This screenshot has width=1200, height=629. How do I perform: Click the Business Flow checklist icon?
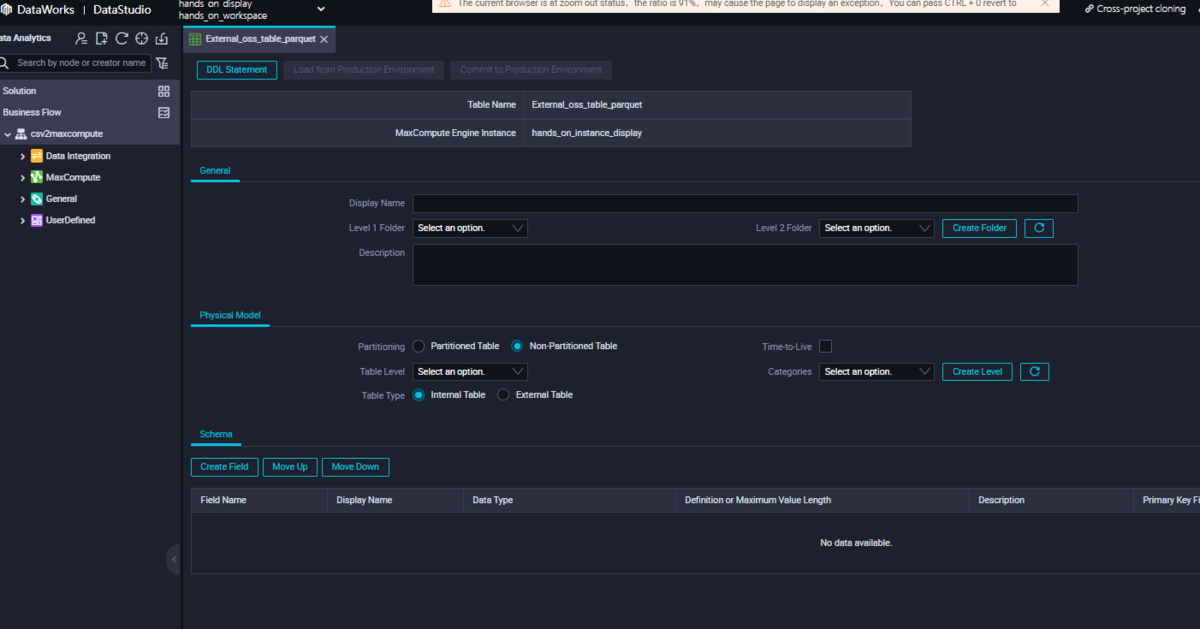[164, 113]
